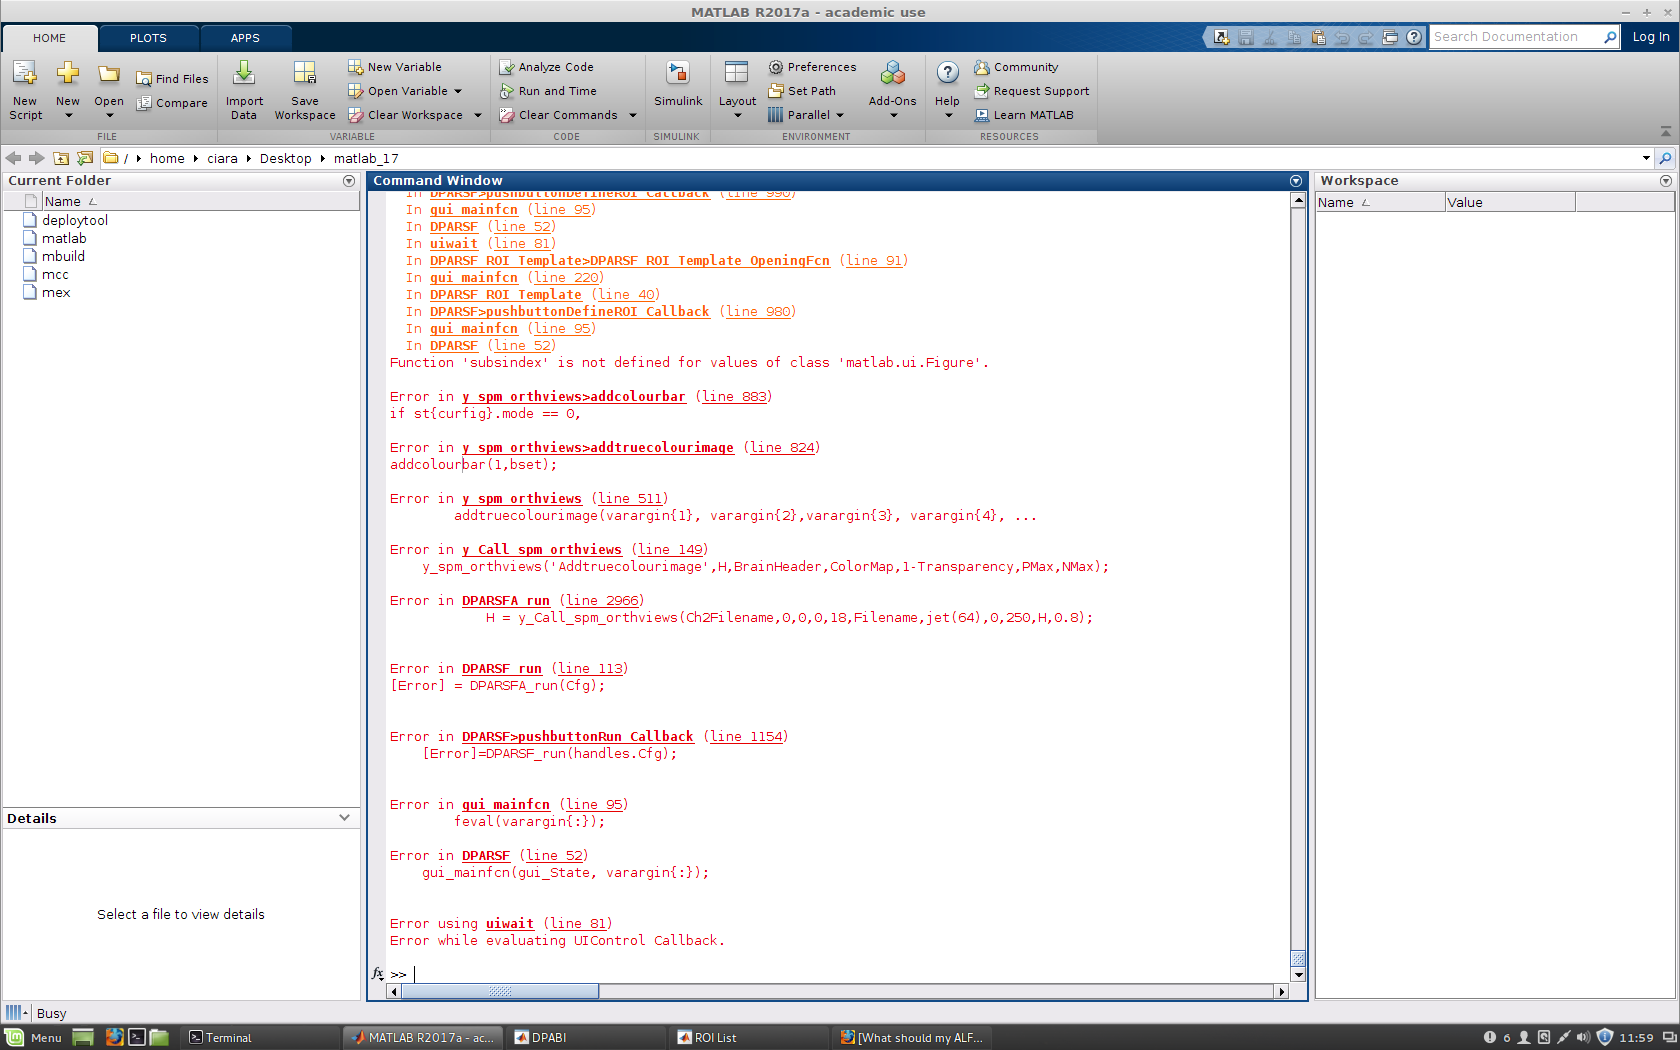Click the browse for folder icon
Image resolution: width=1680 pixels, height=1050 pixels.
click(85, 158)
